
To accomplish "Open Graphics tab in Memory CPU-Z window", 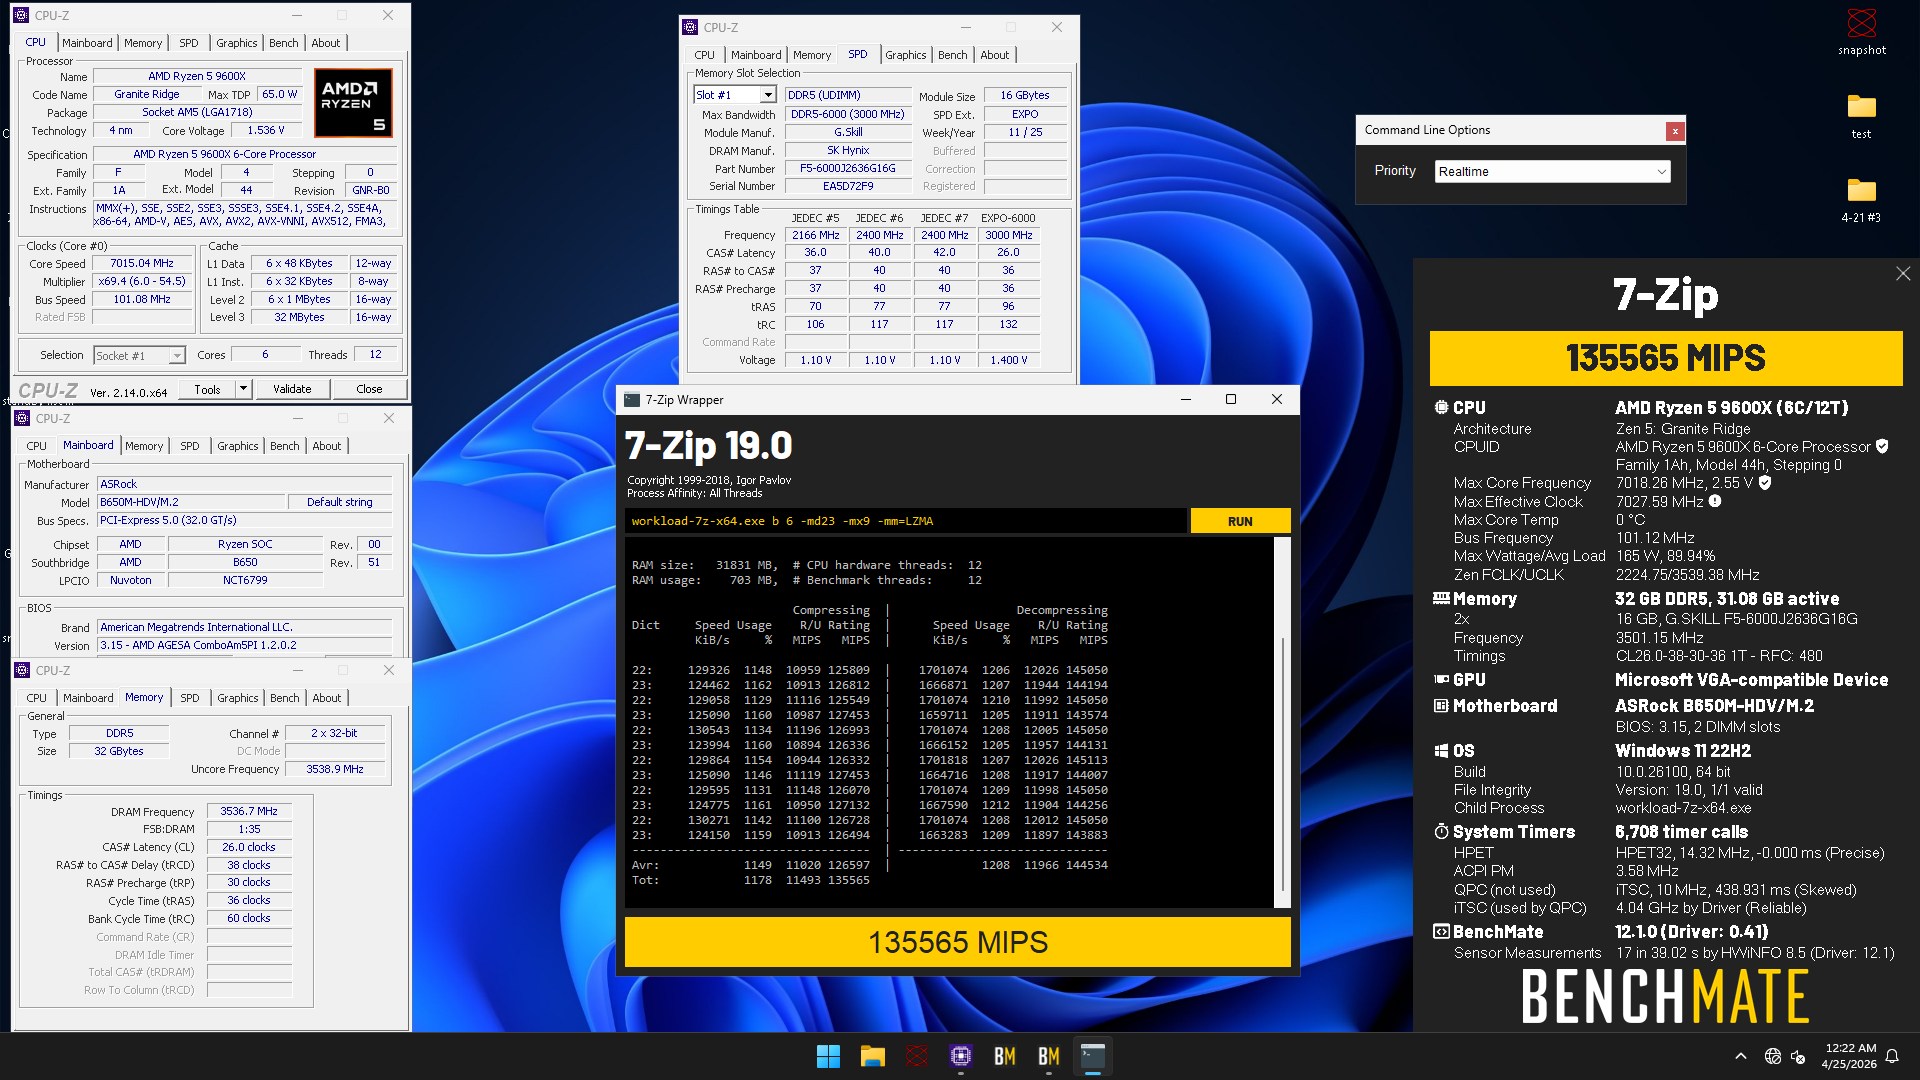I will tap(238, 698).
